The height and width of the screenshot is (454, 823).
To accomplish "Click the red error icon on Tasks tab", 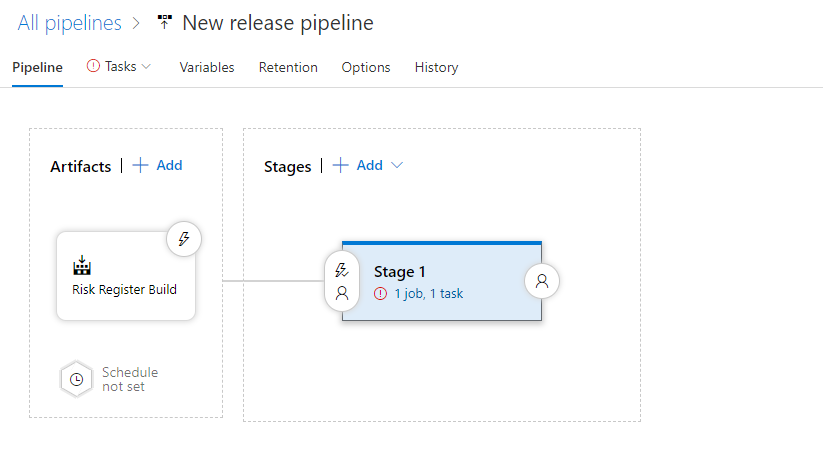I will click(x=93, y=66).
